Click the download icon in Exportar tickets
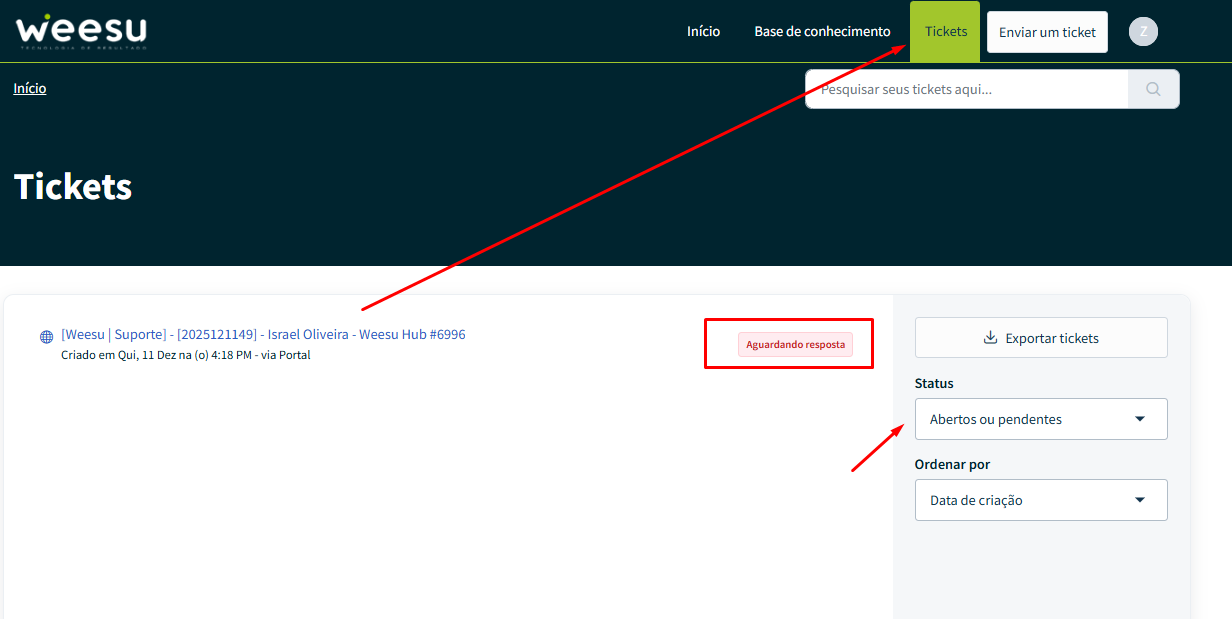 click(x=991, y=338)
